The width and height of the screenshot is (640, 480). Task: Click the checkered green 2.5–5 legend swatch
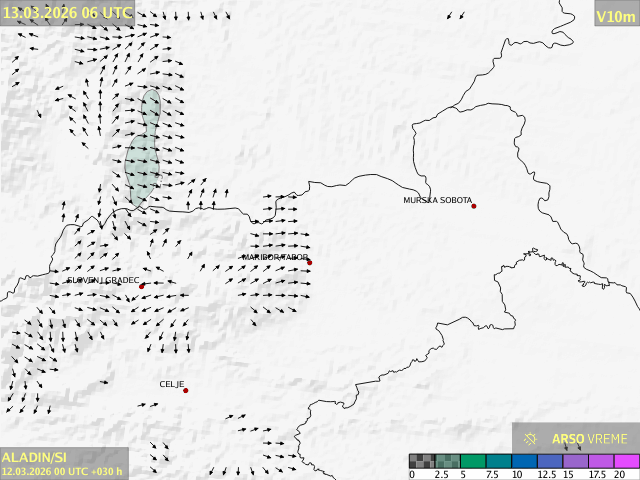pyautogui.click(x=448, y=462)
